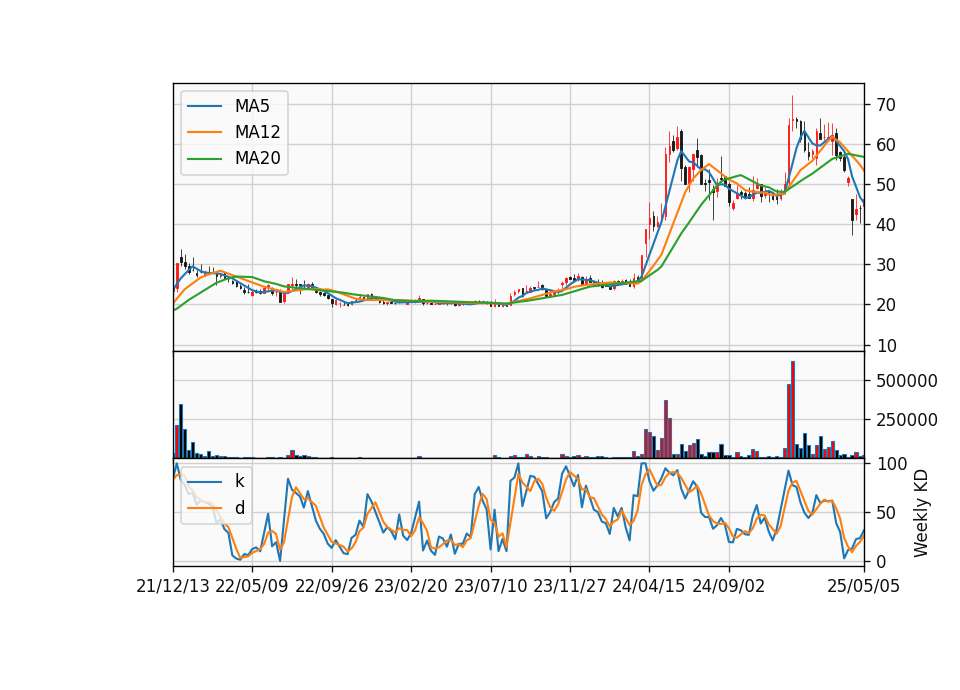
Task: Click the 22/05/09 date tick label
Action: click(x=252, y=586)
